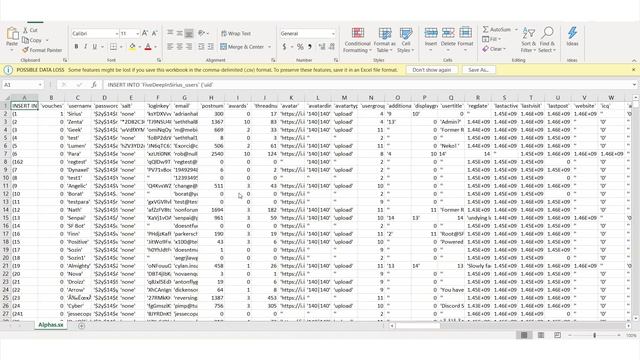The image size is (640, 360).
Task: Click Decrease Decimal icon
Action: (x=332, y=47)
